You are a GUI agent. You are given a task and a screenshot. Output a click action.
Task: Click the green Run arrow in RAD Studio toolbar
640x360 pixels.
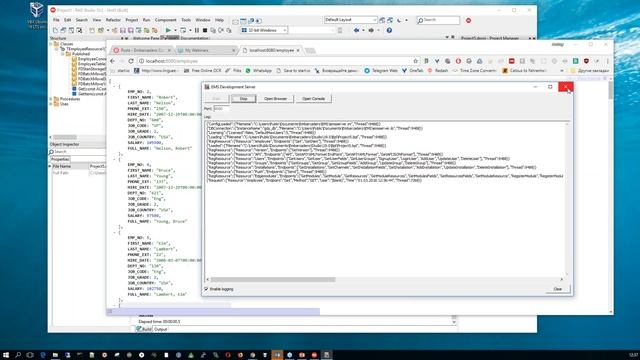168,30
